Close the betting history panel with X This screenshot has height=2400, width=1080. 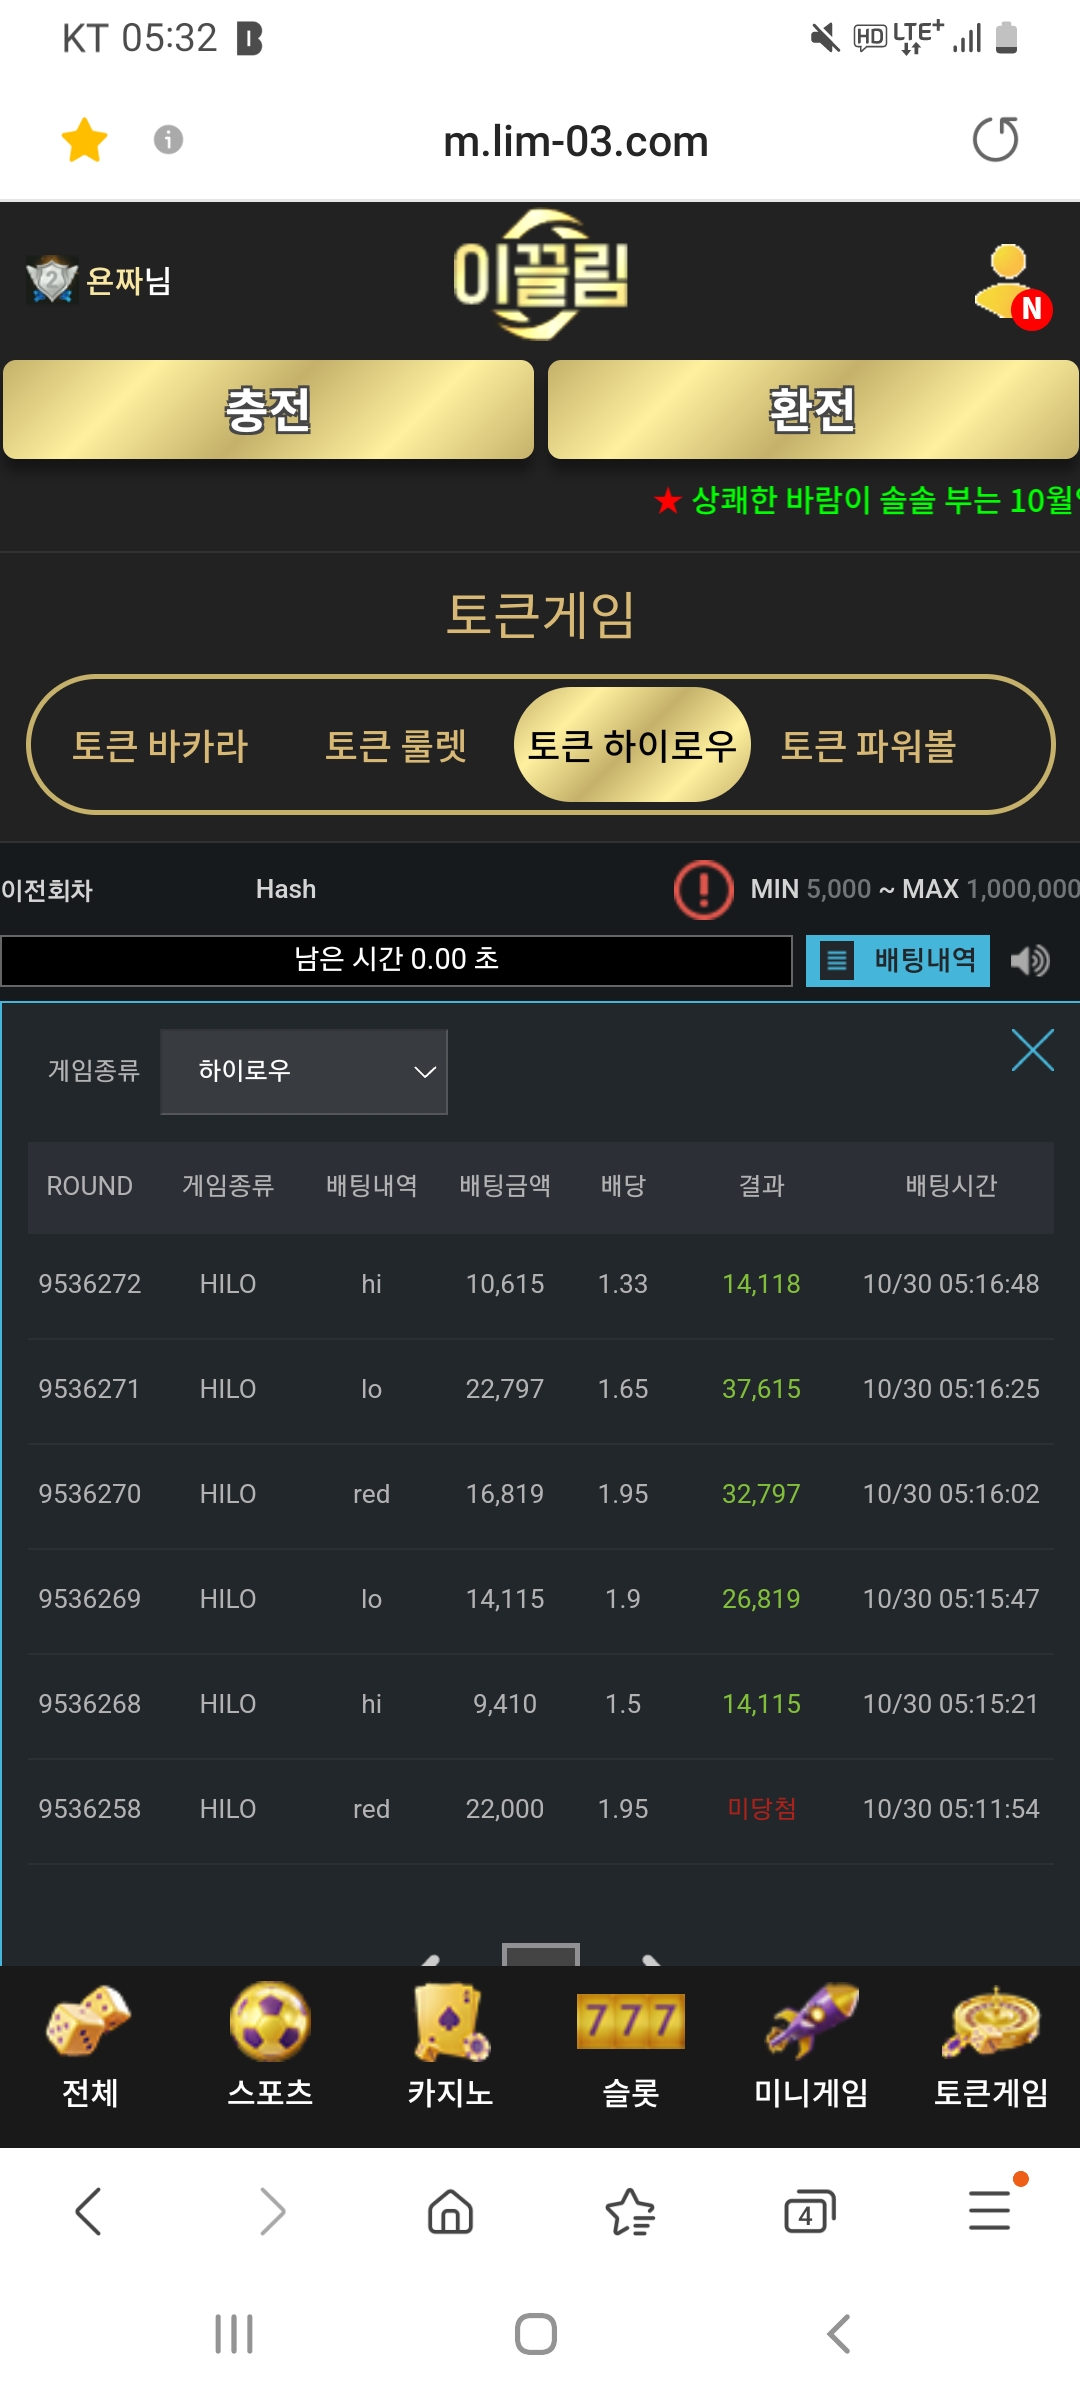pos(1032,1050)
